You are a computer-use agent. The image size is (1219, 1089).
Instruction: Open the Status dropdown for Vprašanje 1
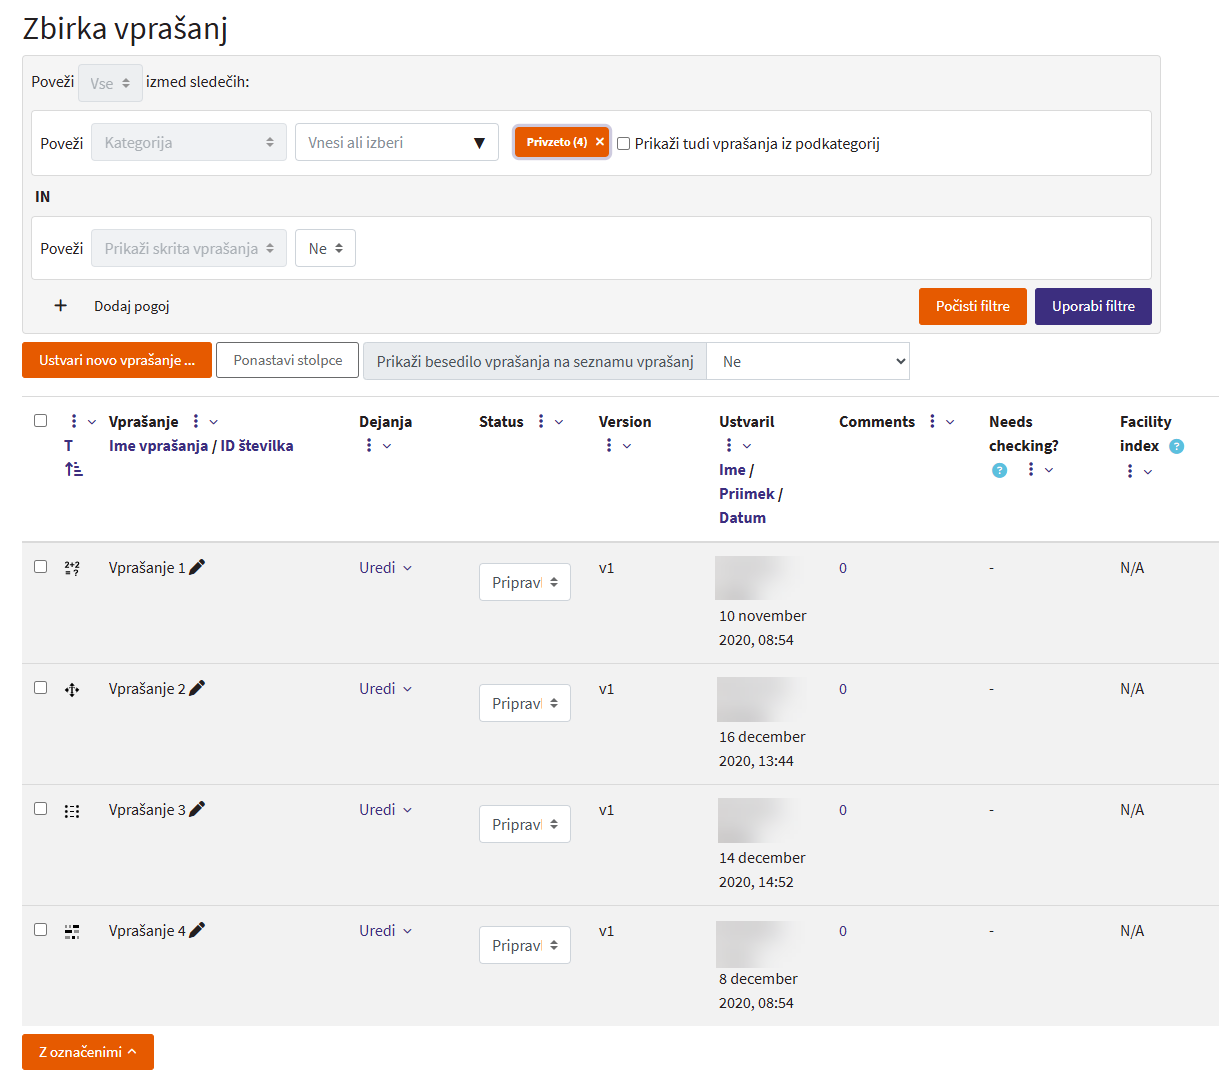click(x=524, y=582)
